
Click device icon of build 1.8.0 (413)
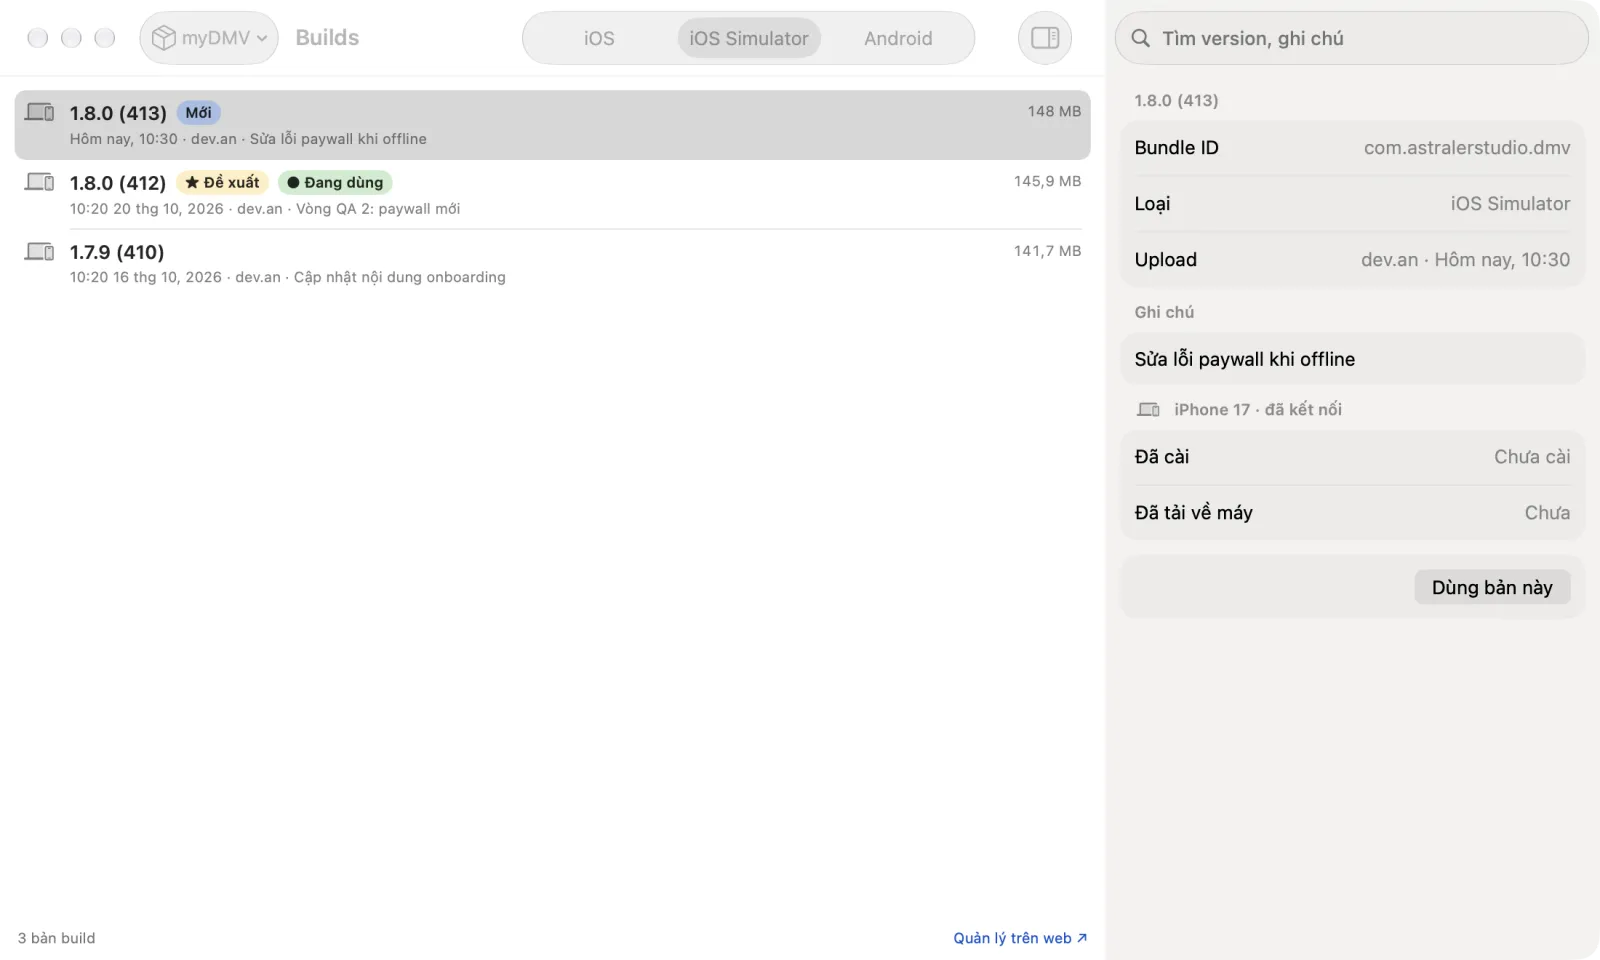[x=40, y=112]
